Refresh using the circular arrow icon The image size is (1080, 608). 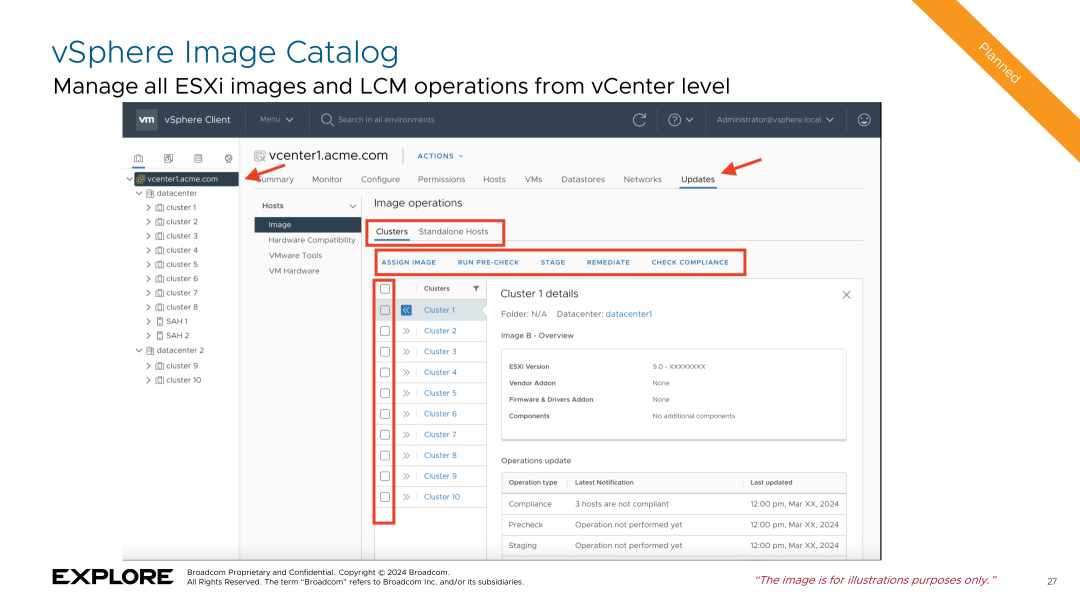point(639,120)
